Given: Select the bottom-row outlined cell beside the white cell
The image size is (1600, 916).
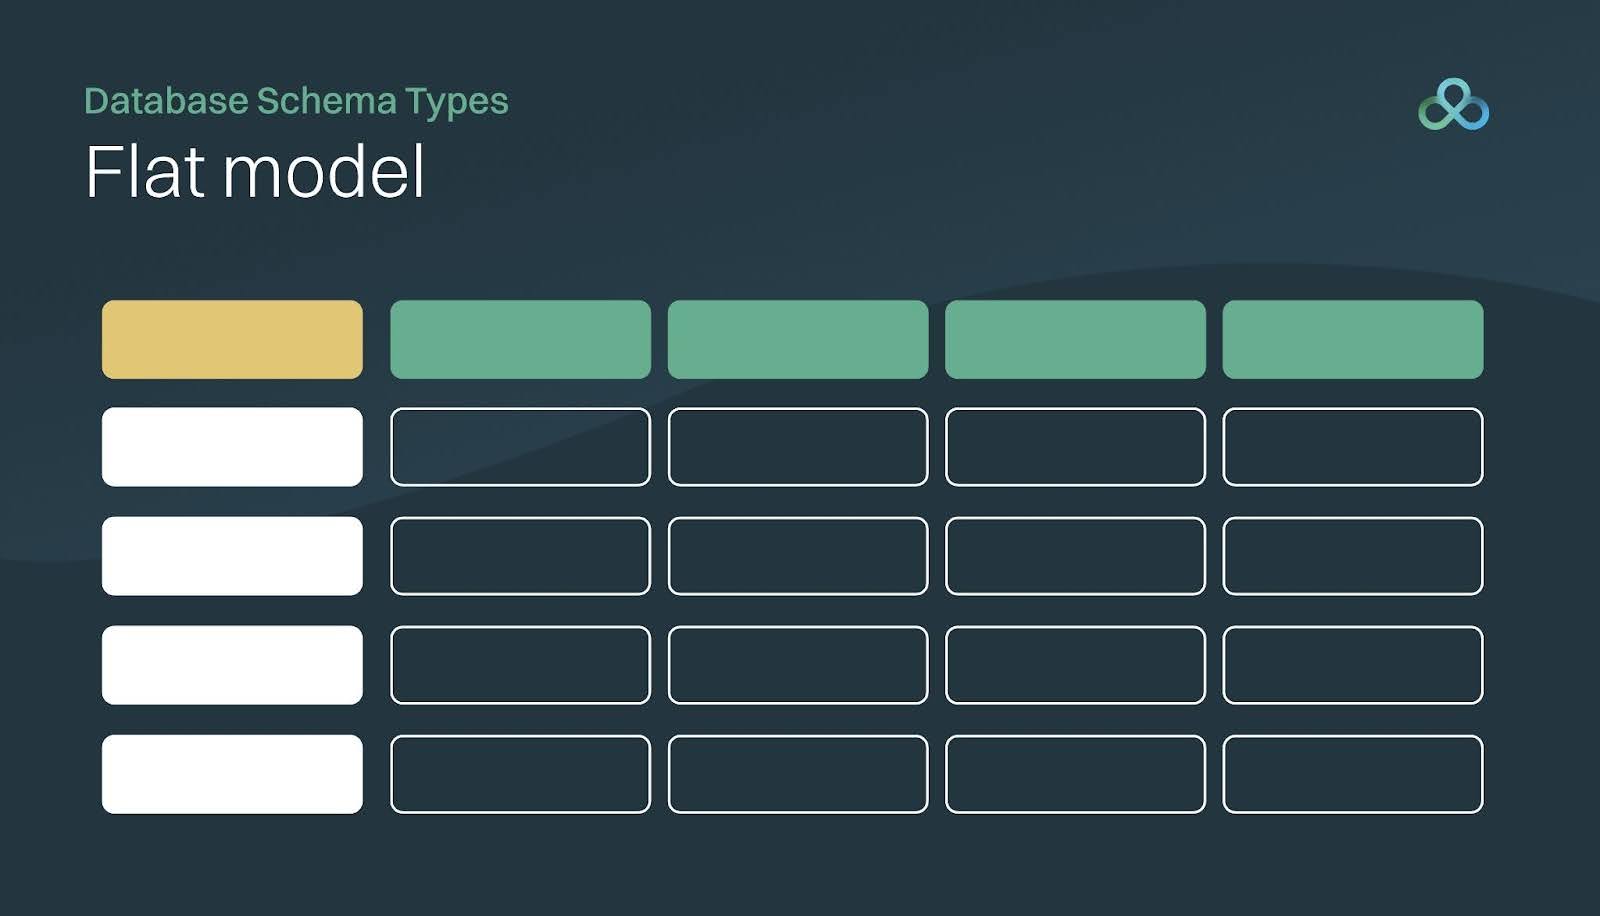Looking at the screenshot, I should pos(520,774).
